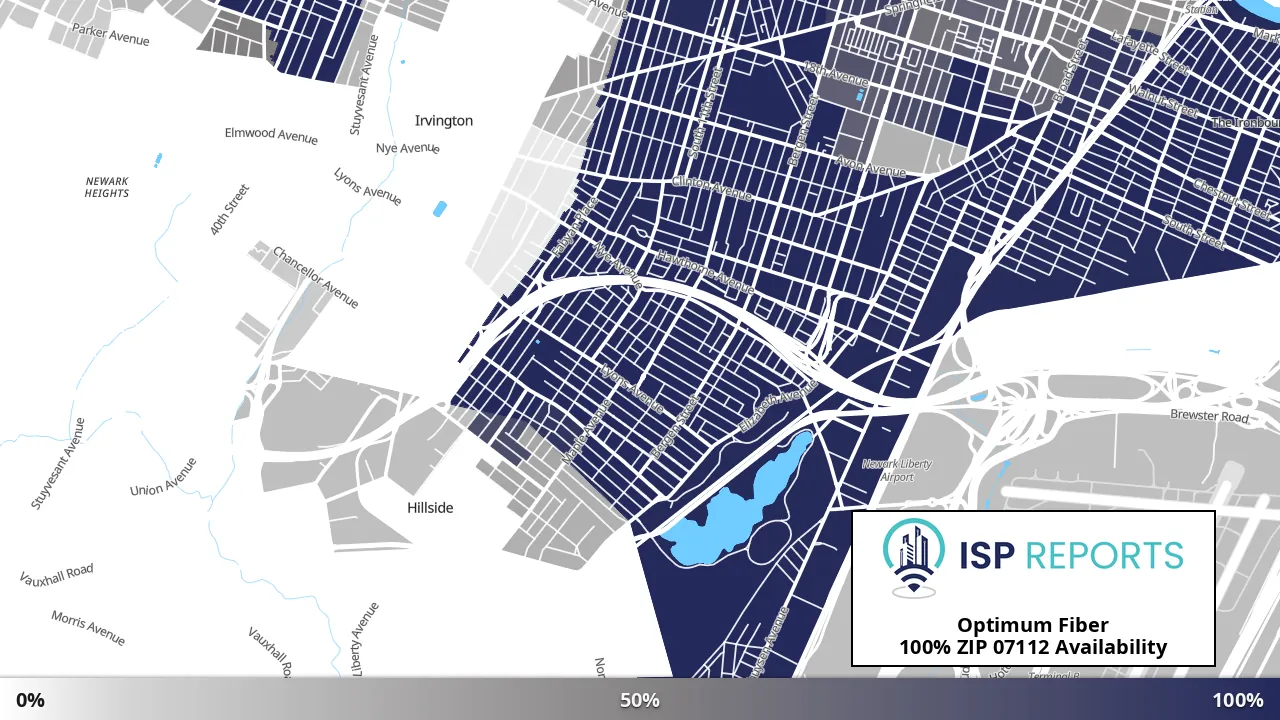
Task: Click the 40th Street label
Action: (x=230, y=209)
